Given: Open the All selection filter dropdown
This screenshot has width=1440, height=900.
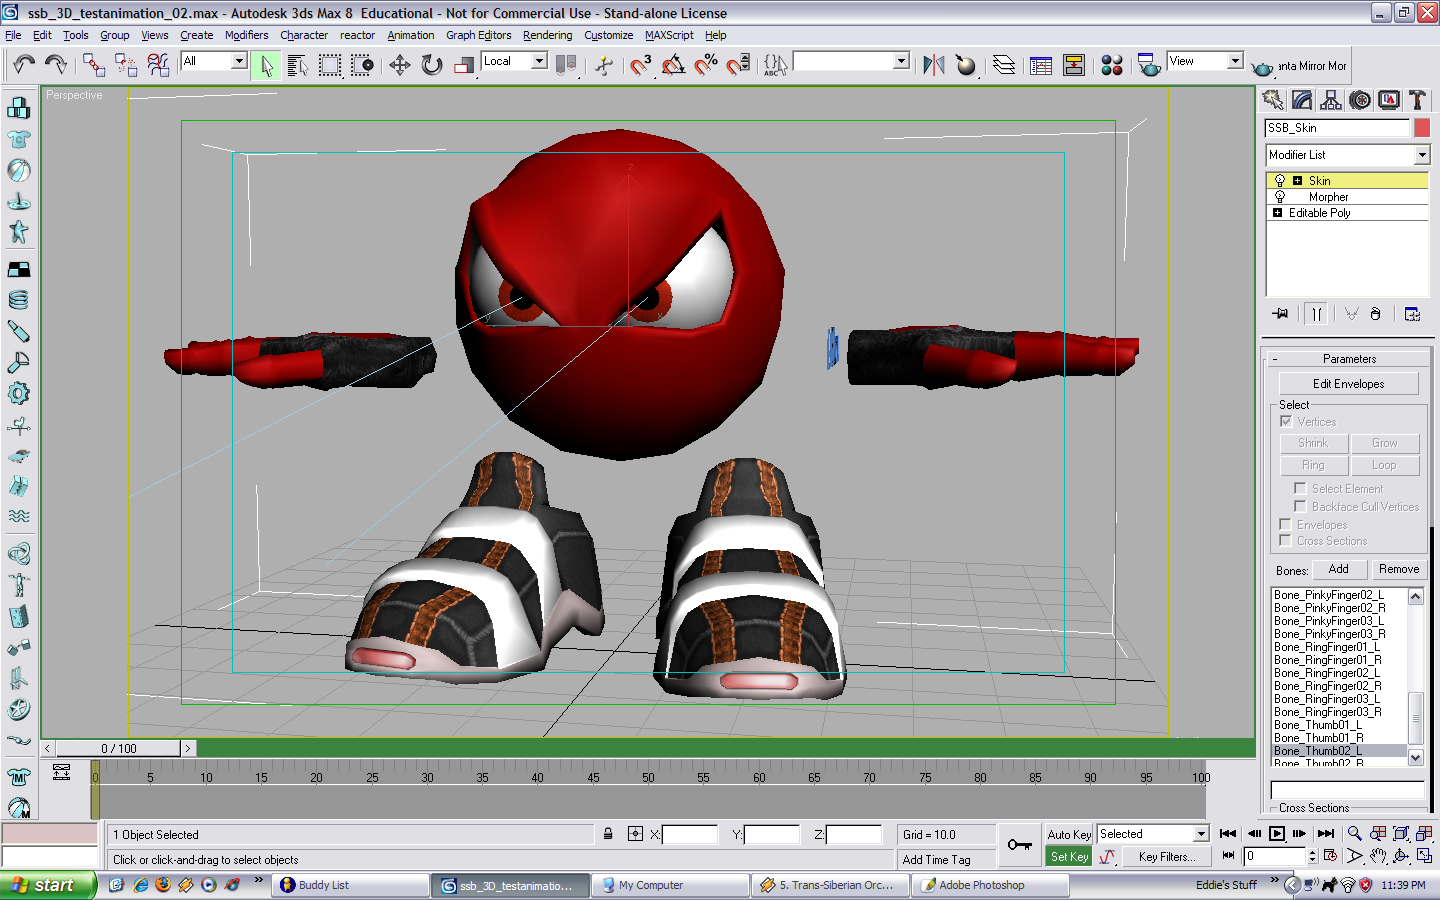Looking at the screenshot, I should [x=238, y=61].
